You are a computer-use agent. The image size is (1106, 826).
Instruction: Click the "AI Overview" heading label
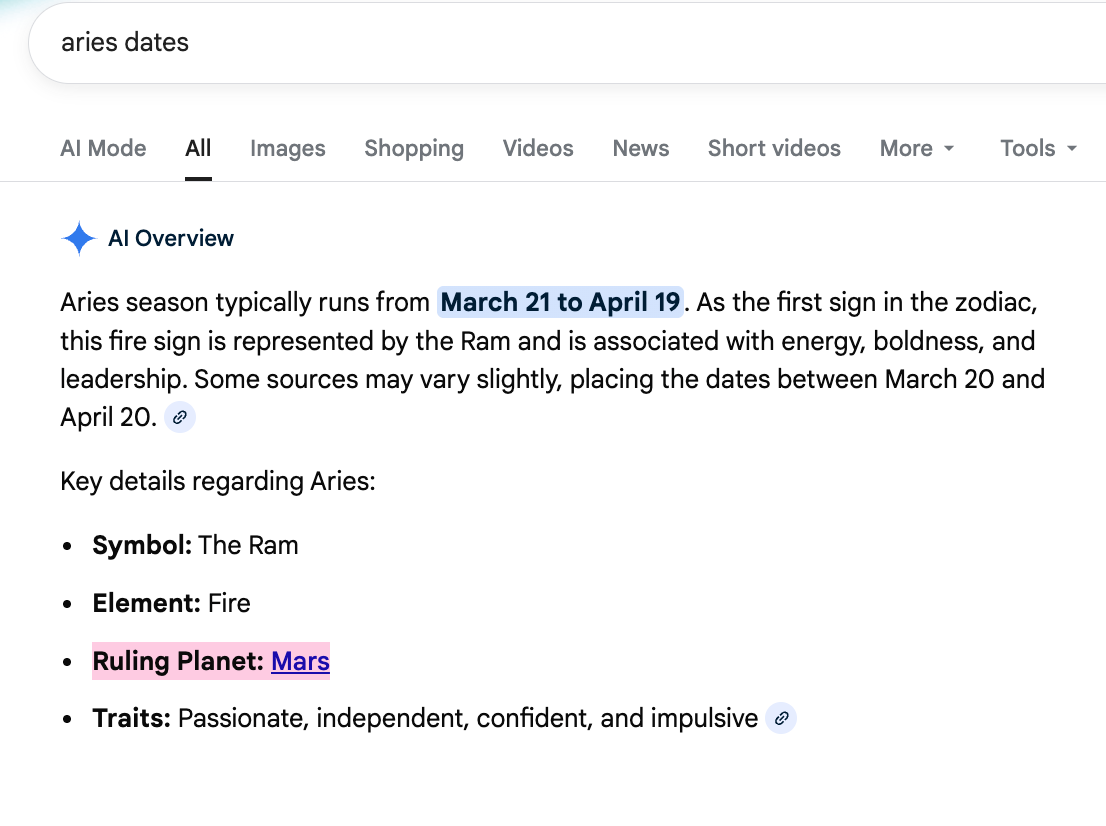point(171,239)
